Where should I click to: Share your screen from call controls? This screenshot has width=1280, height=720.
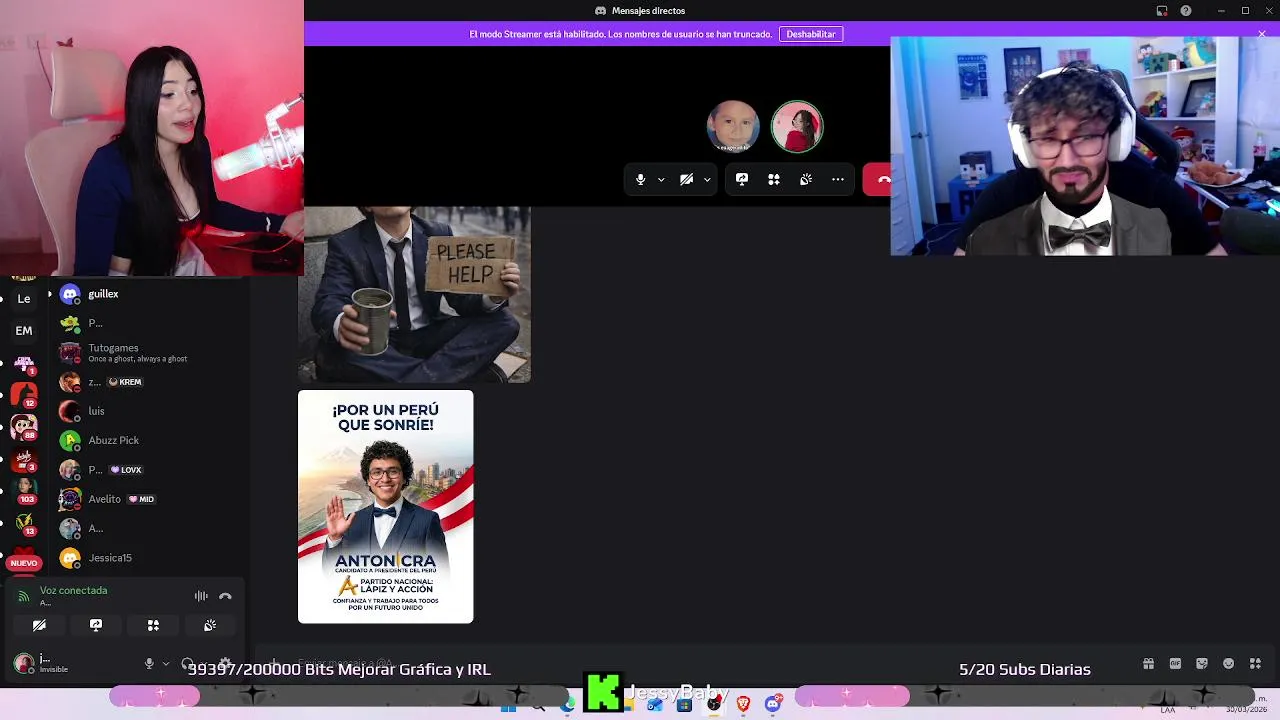point(742,179)
